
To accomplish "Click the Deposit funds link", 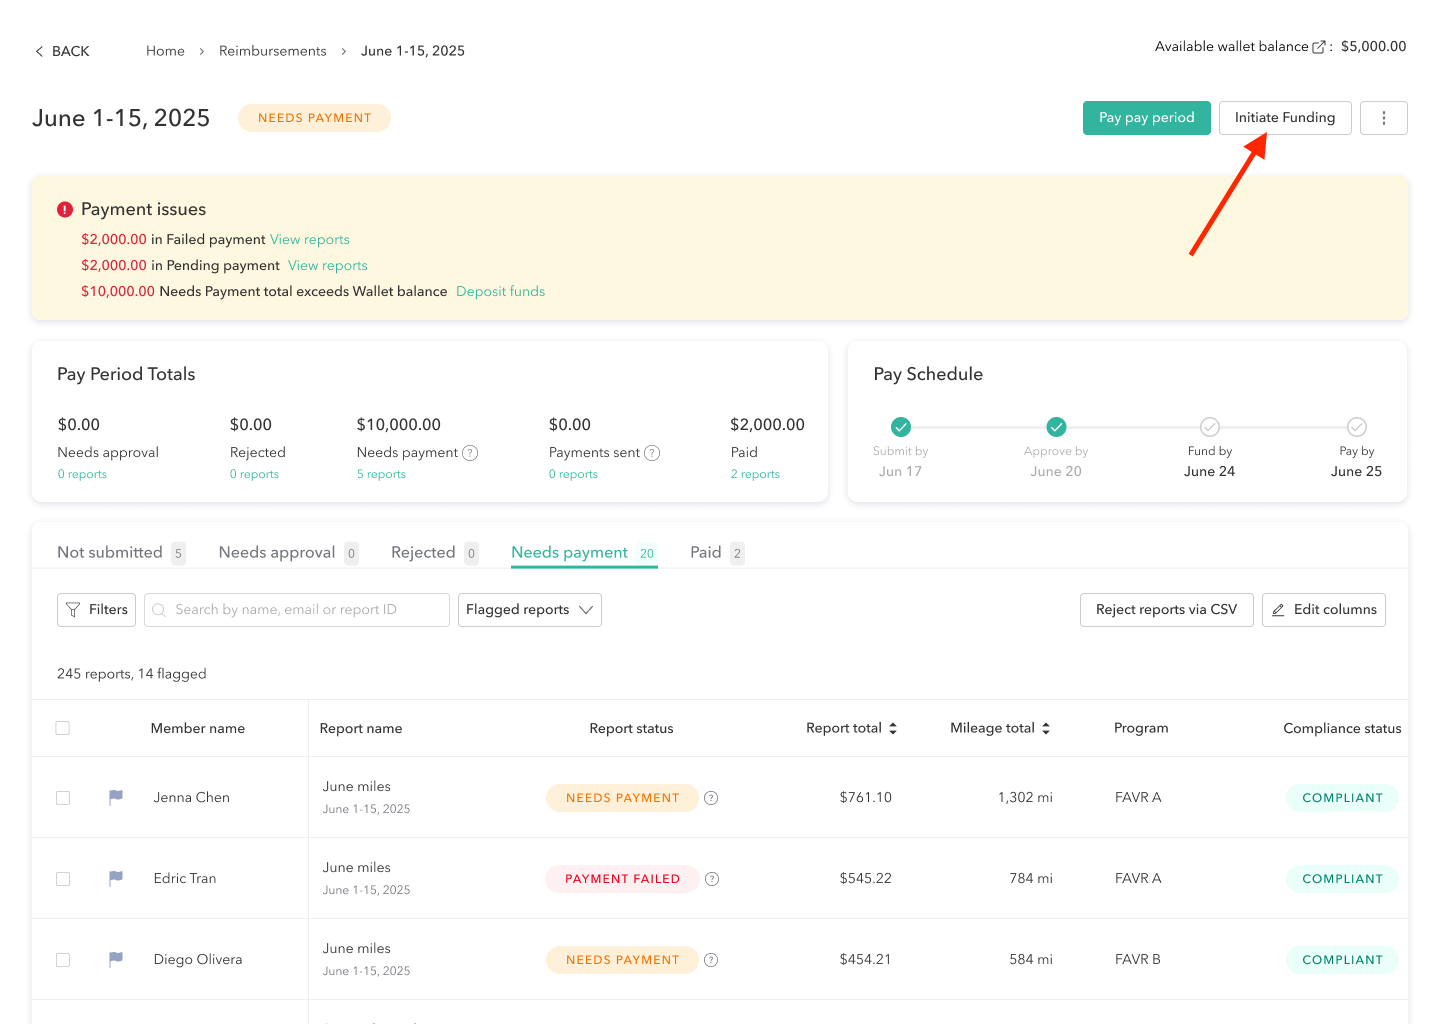I will click(x=500, y=292).
